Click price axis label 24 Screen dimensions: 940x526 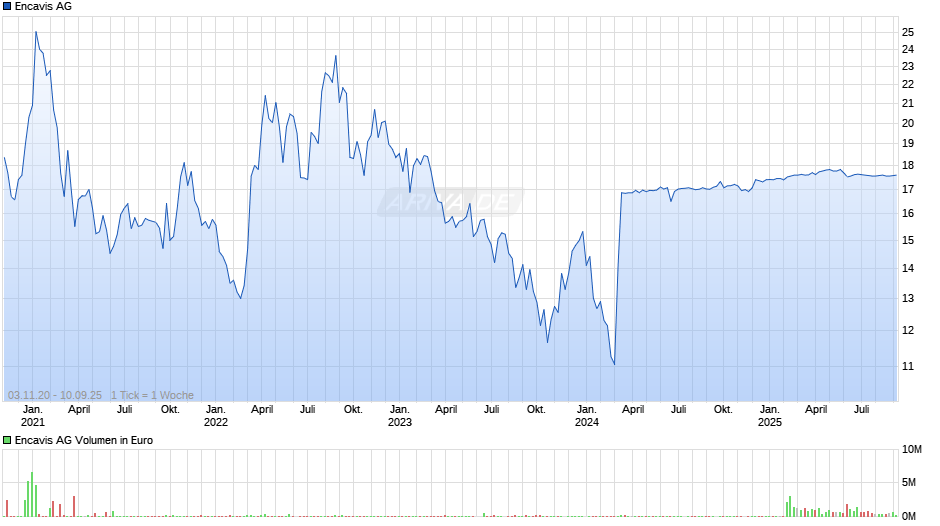908,49
